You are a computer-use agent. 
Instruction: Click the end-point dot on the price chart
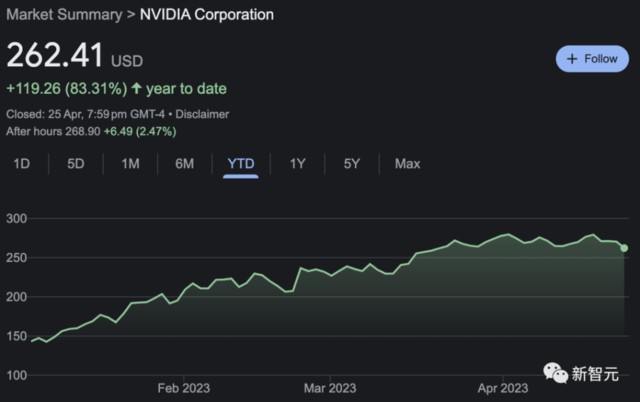tap(624, 248)
